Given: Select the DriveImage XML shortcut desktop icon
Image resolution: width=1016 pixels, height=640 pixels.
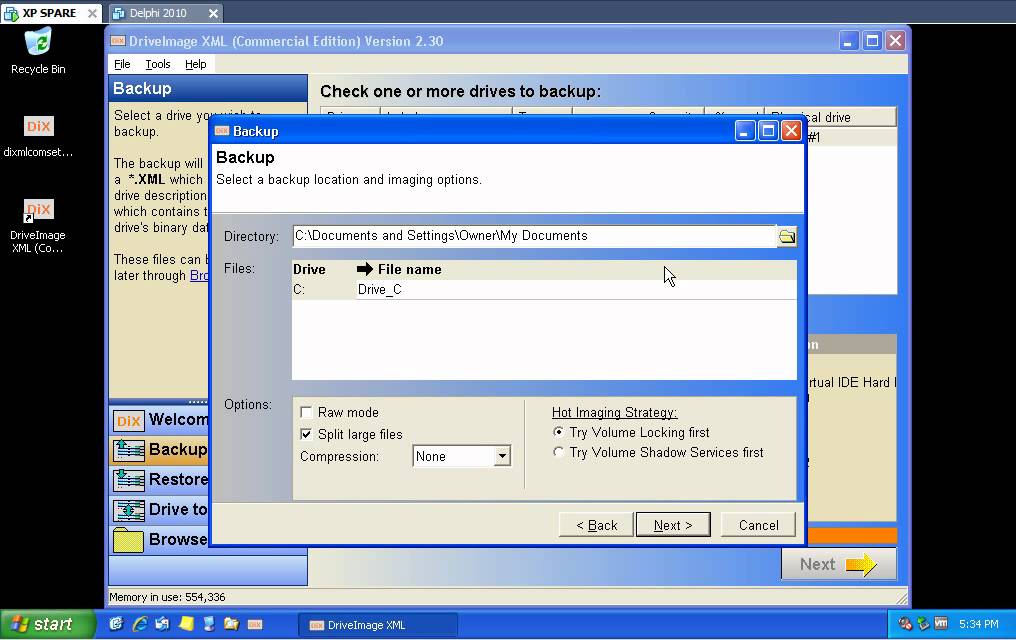Looking at the screenshot, I should (38, 226).
